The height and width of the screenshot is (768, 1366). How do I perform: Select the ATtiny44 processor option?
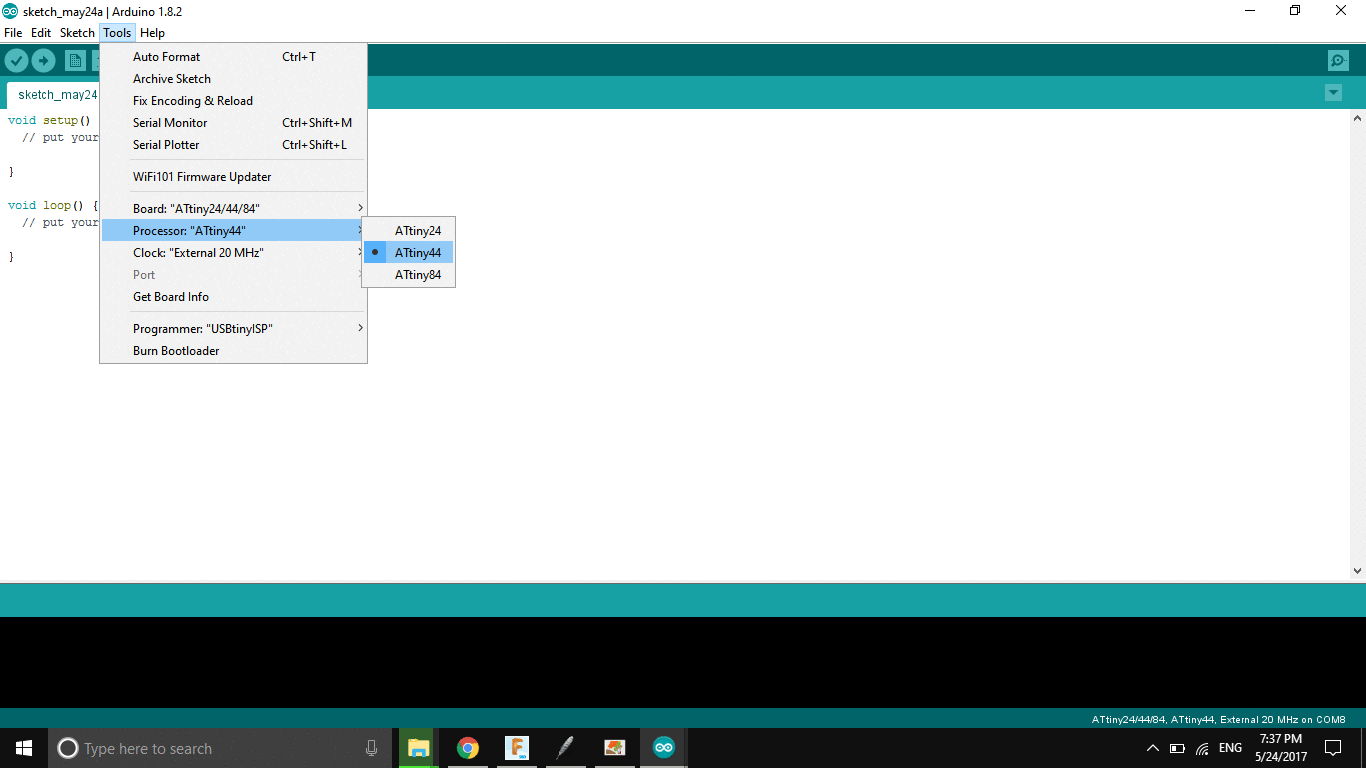pos(408,253)
